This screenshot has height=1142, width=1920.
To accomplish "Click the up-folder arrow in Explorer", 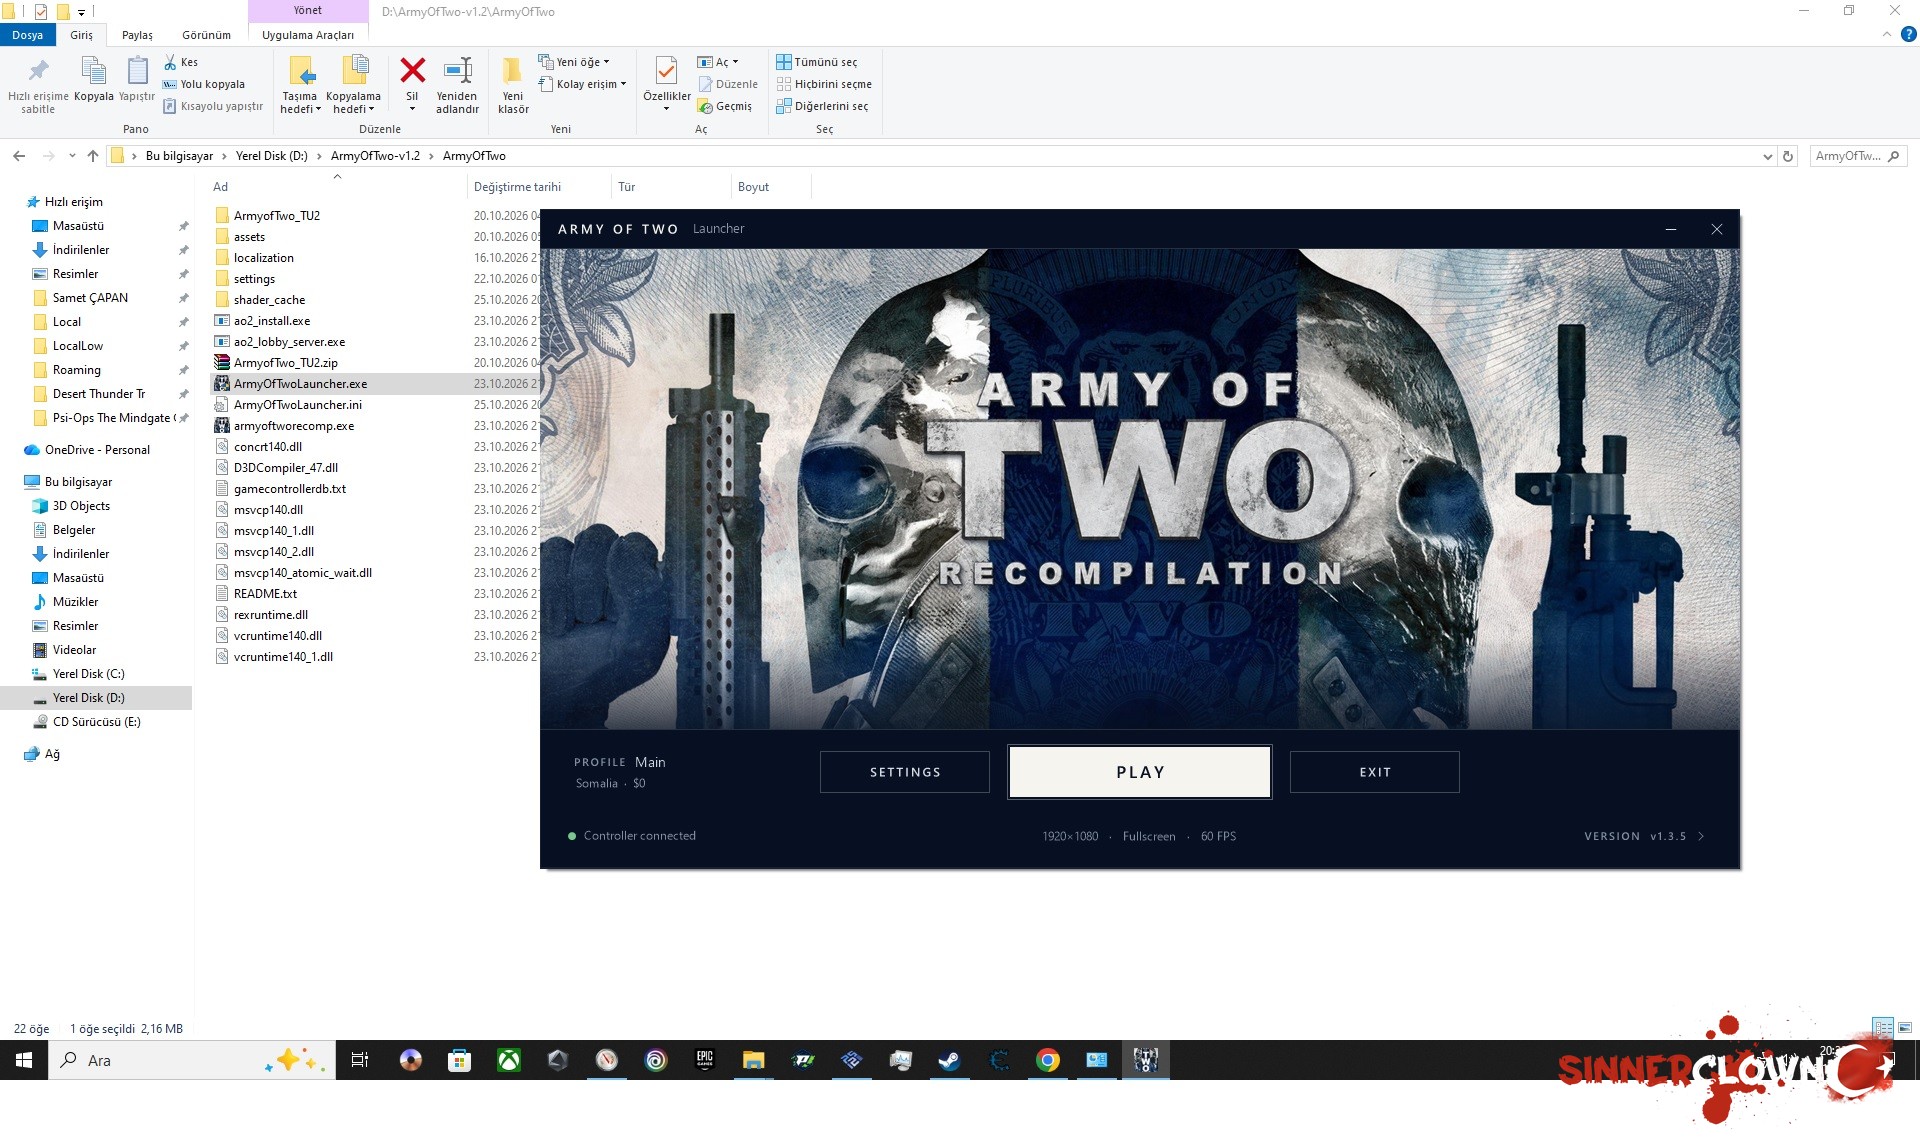I will coord(93,156).
